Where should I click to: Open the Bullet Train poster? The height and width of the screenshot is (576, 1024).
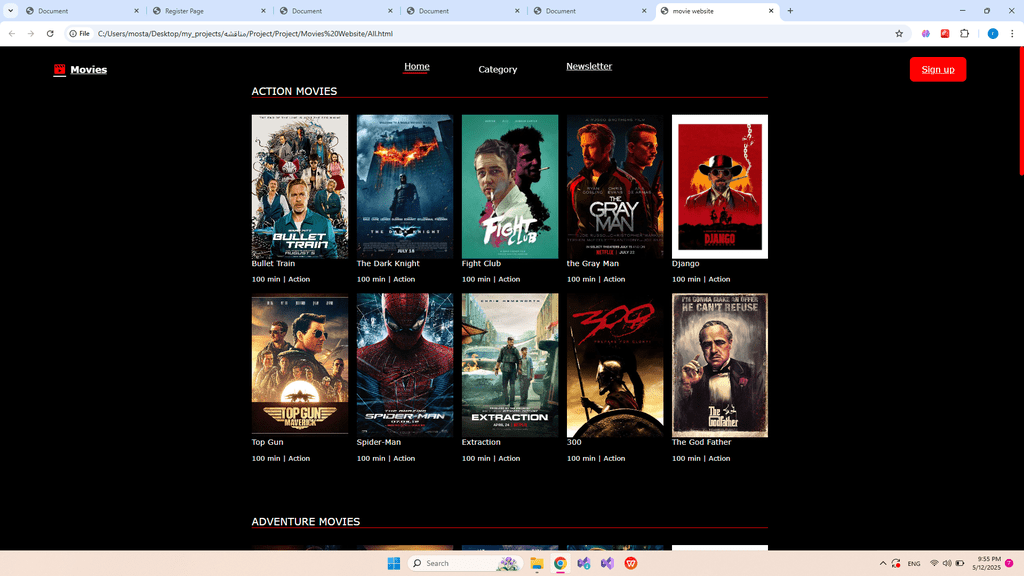click(300, 187)
